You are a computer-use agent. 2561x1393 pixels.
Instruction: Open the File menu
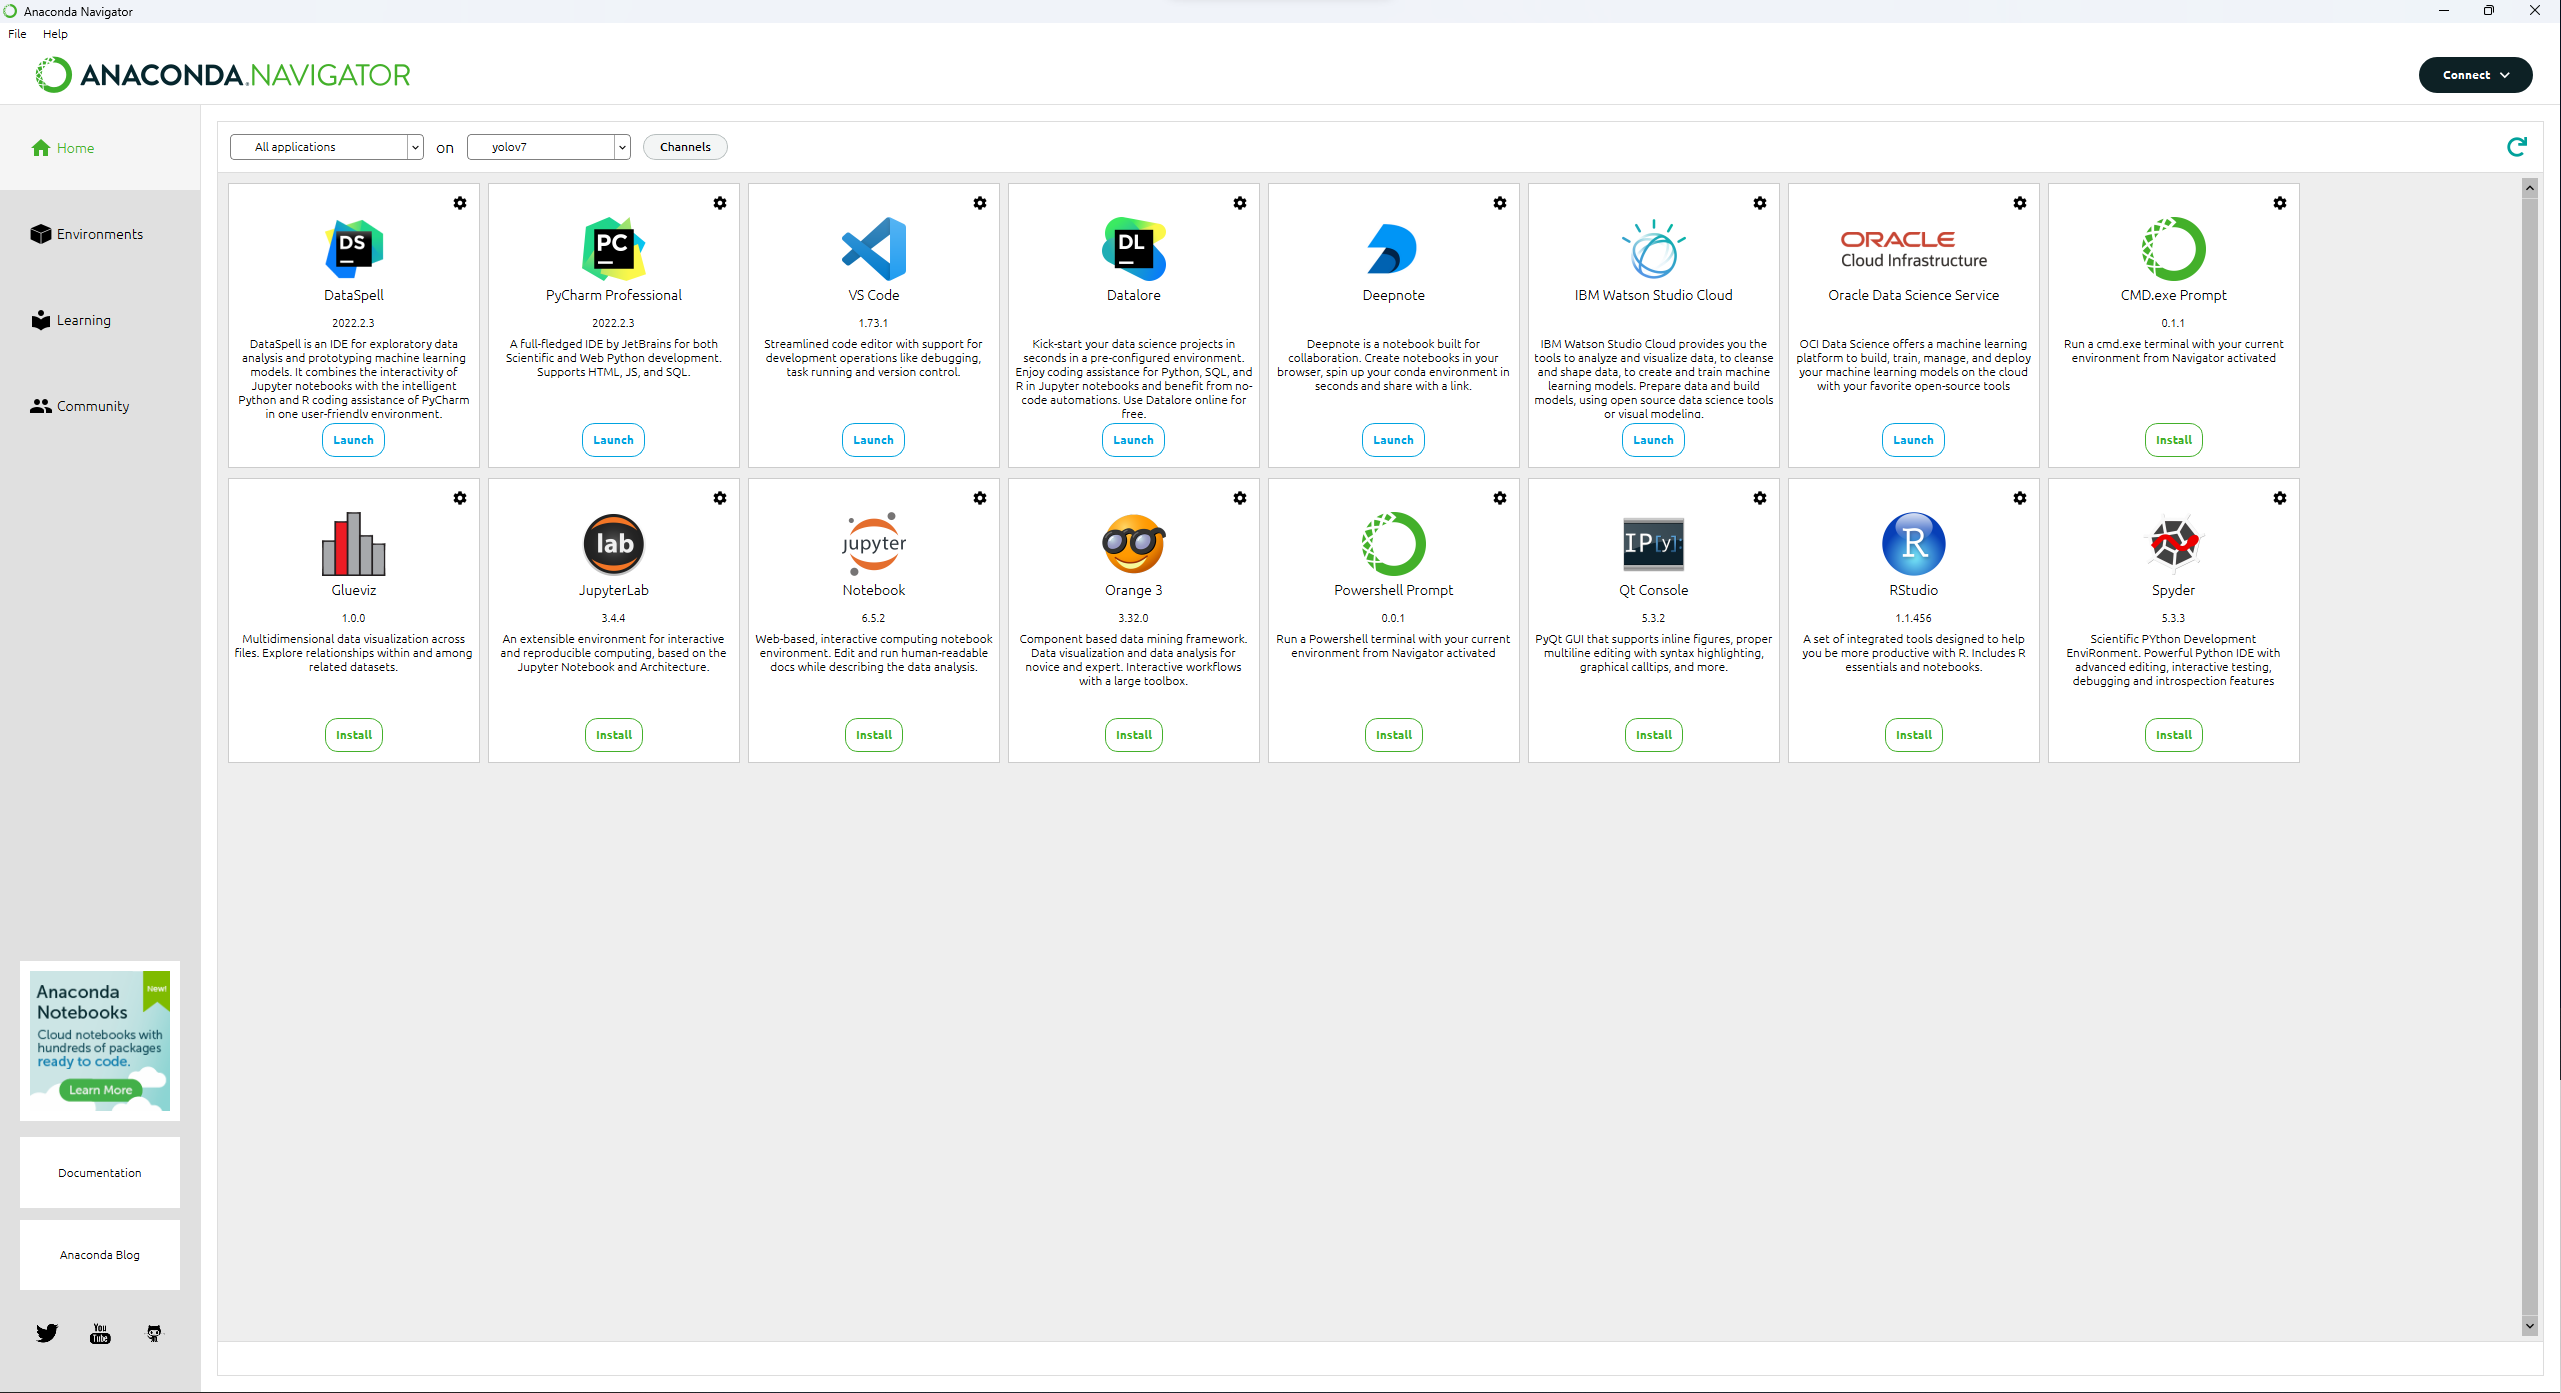(17, 34)
